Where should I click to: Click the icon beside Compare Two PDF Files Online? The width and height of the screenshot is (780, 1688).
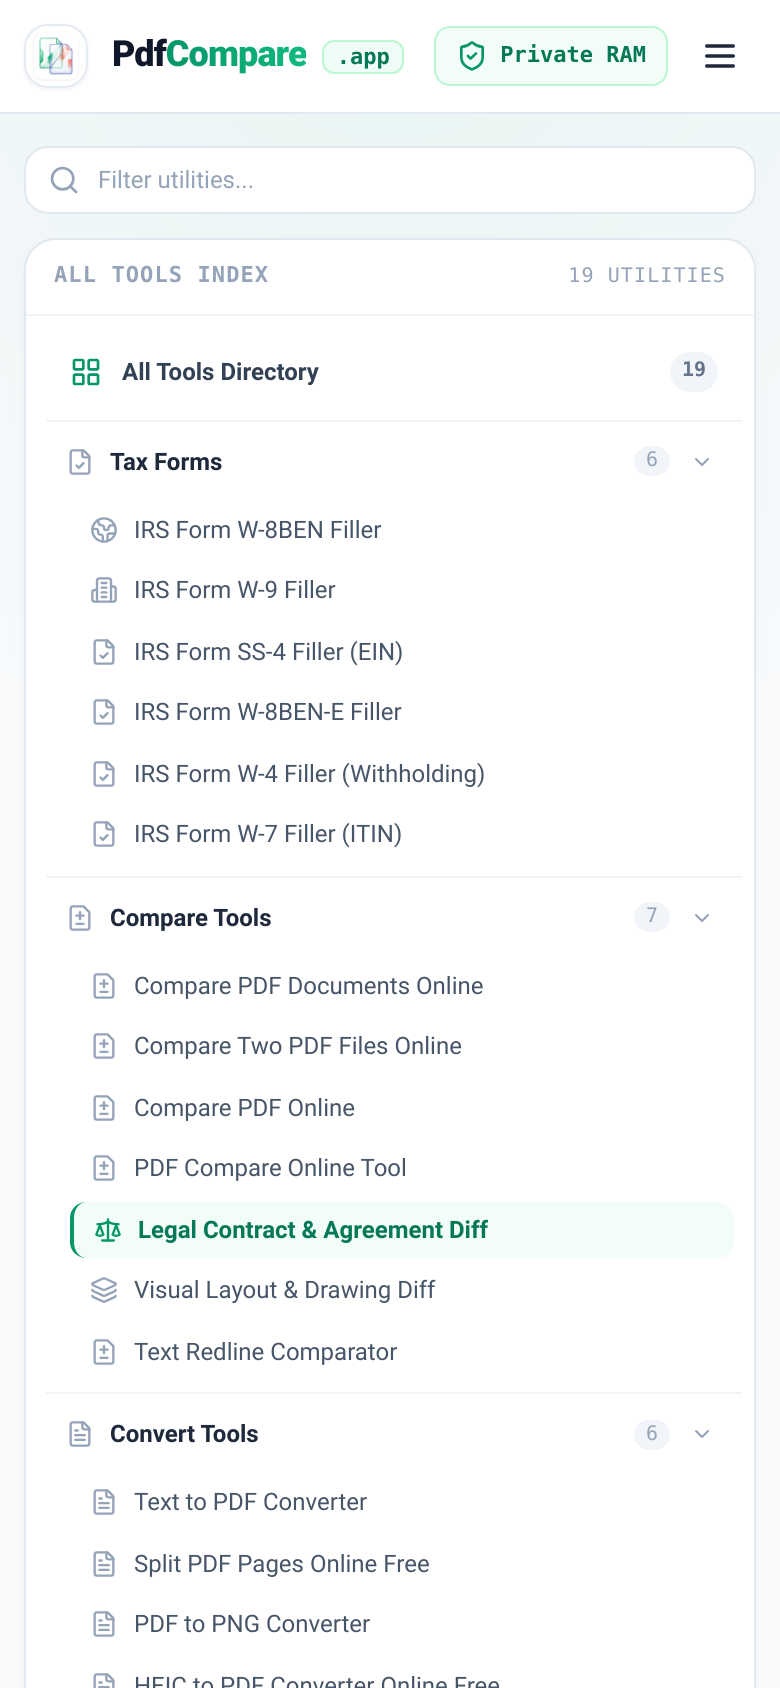coord(104,1046)
